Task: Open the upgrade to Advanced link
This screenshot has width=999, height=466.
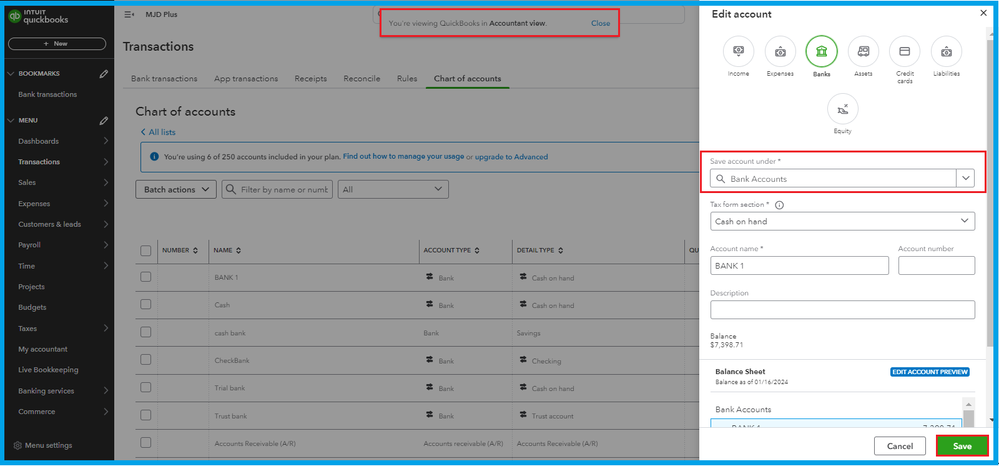Action: pyautogui.click(x=511, y=157)
